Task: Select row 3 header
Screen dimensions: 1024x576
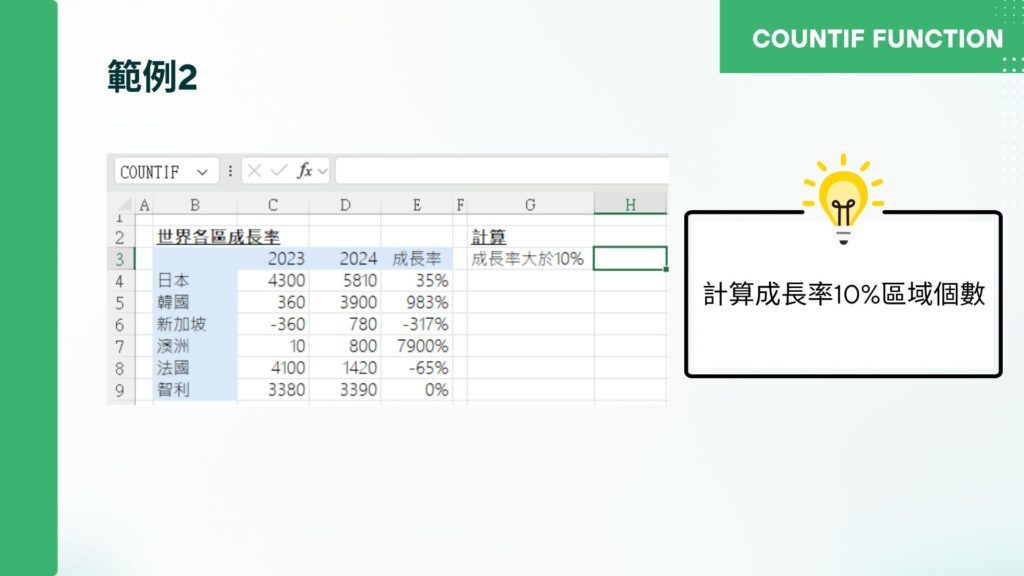Action: [x=120, y=259]
